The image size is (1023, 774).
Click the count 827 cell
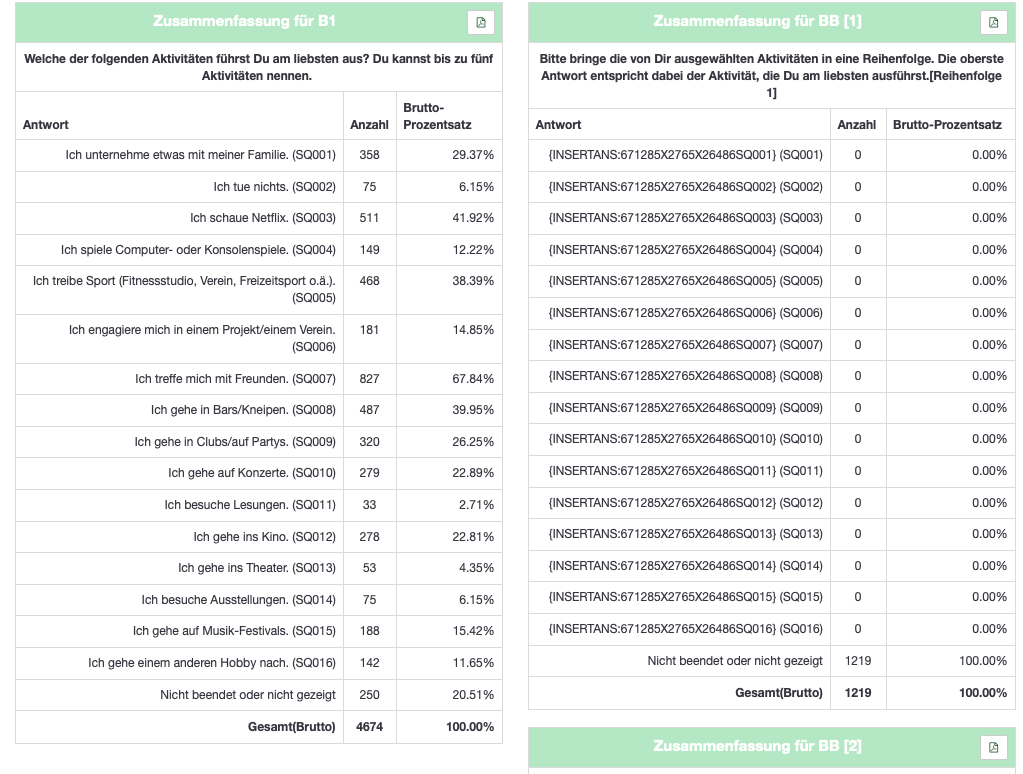point(369,379)
